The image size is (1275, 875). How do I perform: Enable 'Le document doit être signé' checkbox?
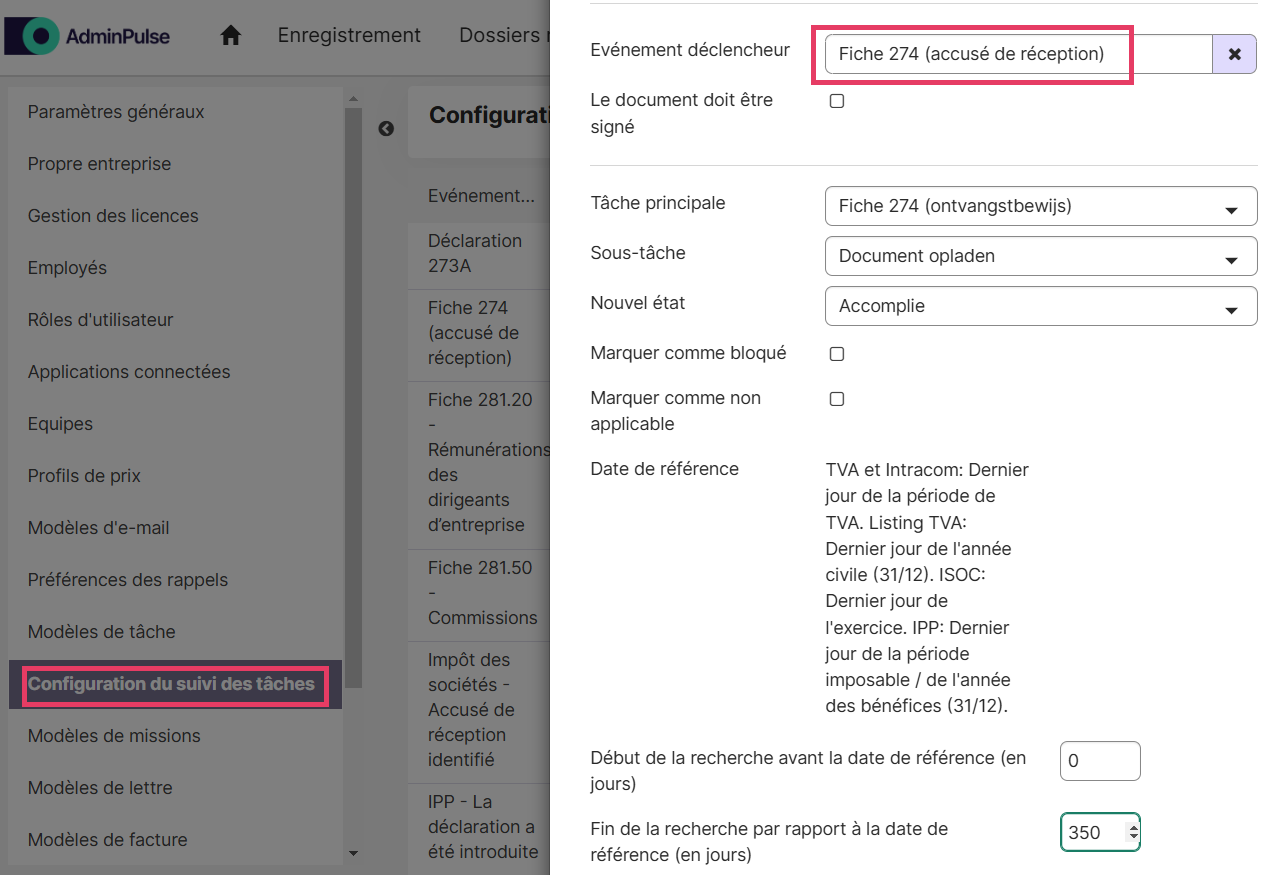click(x=837, y=101)
